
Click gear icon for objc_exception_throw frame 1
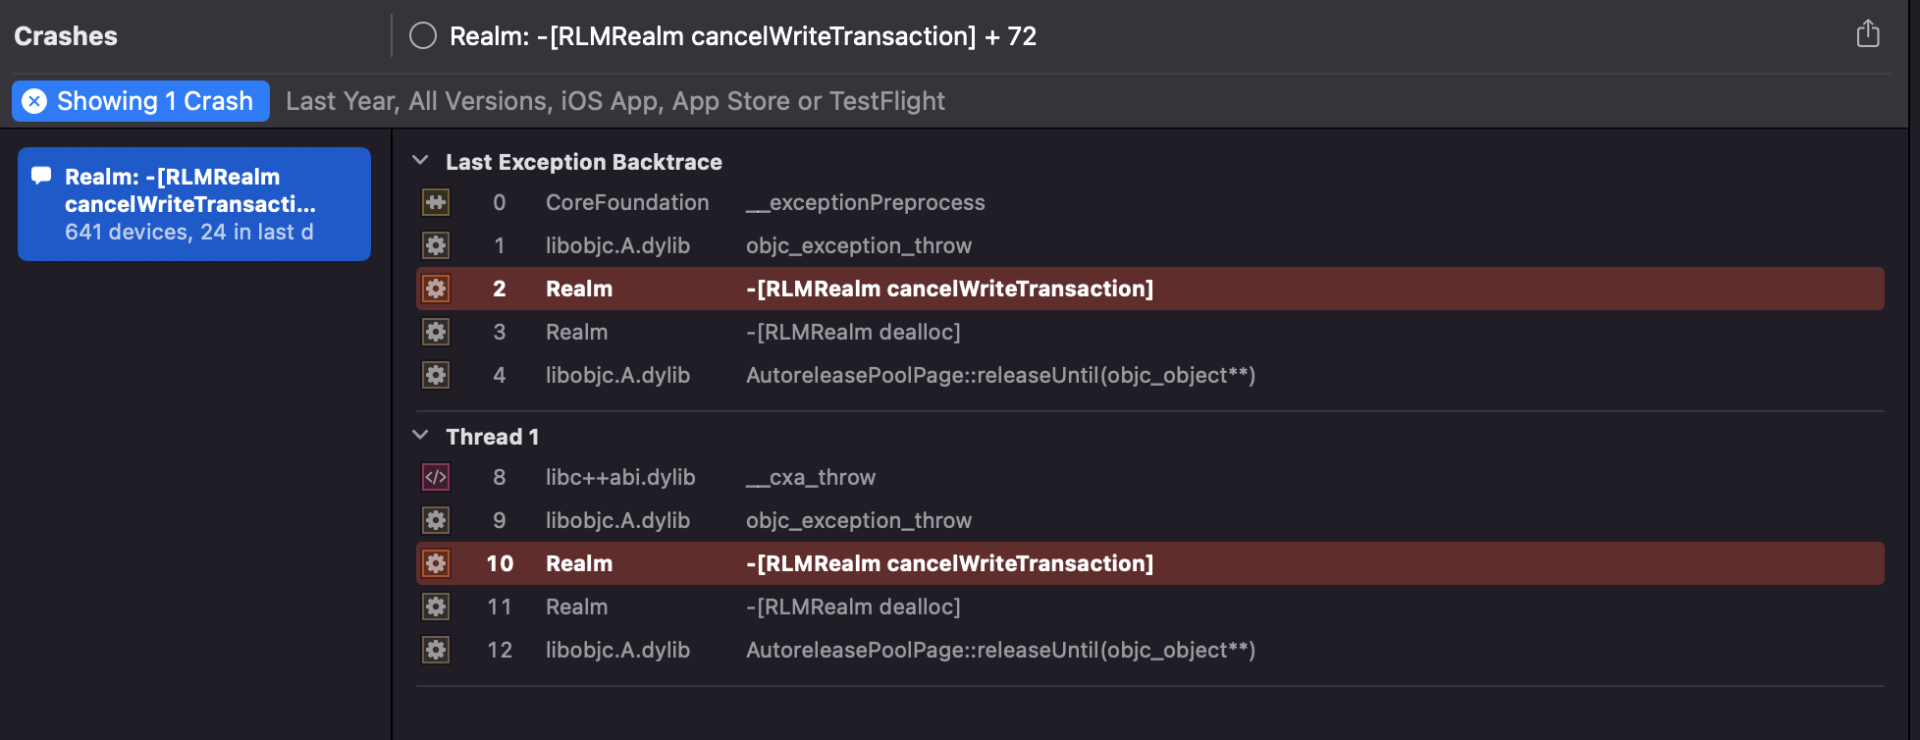click(x=435, y=246)
